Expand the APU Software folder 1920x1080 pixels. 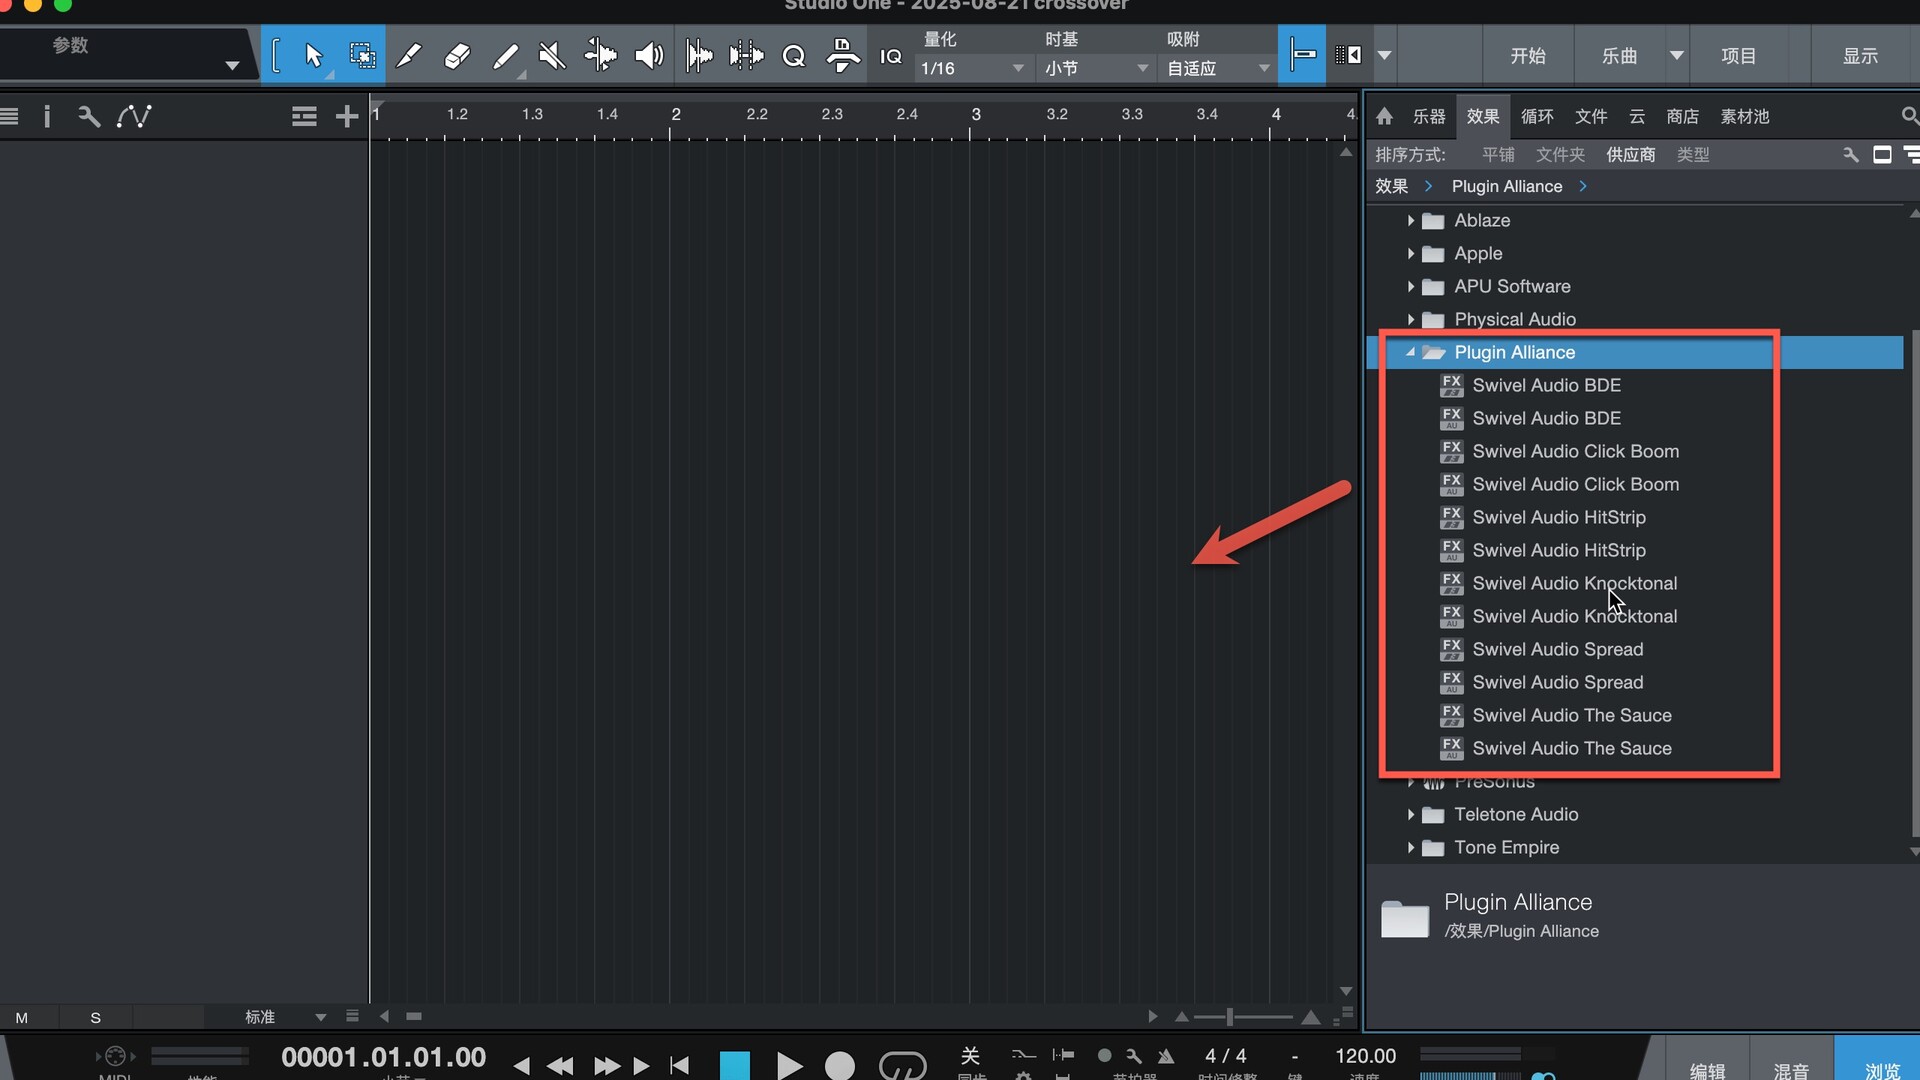click(1410, 286)
